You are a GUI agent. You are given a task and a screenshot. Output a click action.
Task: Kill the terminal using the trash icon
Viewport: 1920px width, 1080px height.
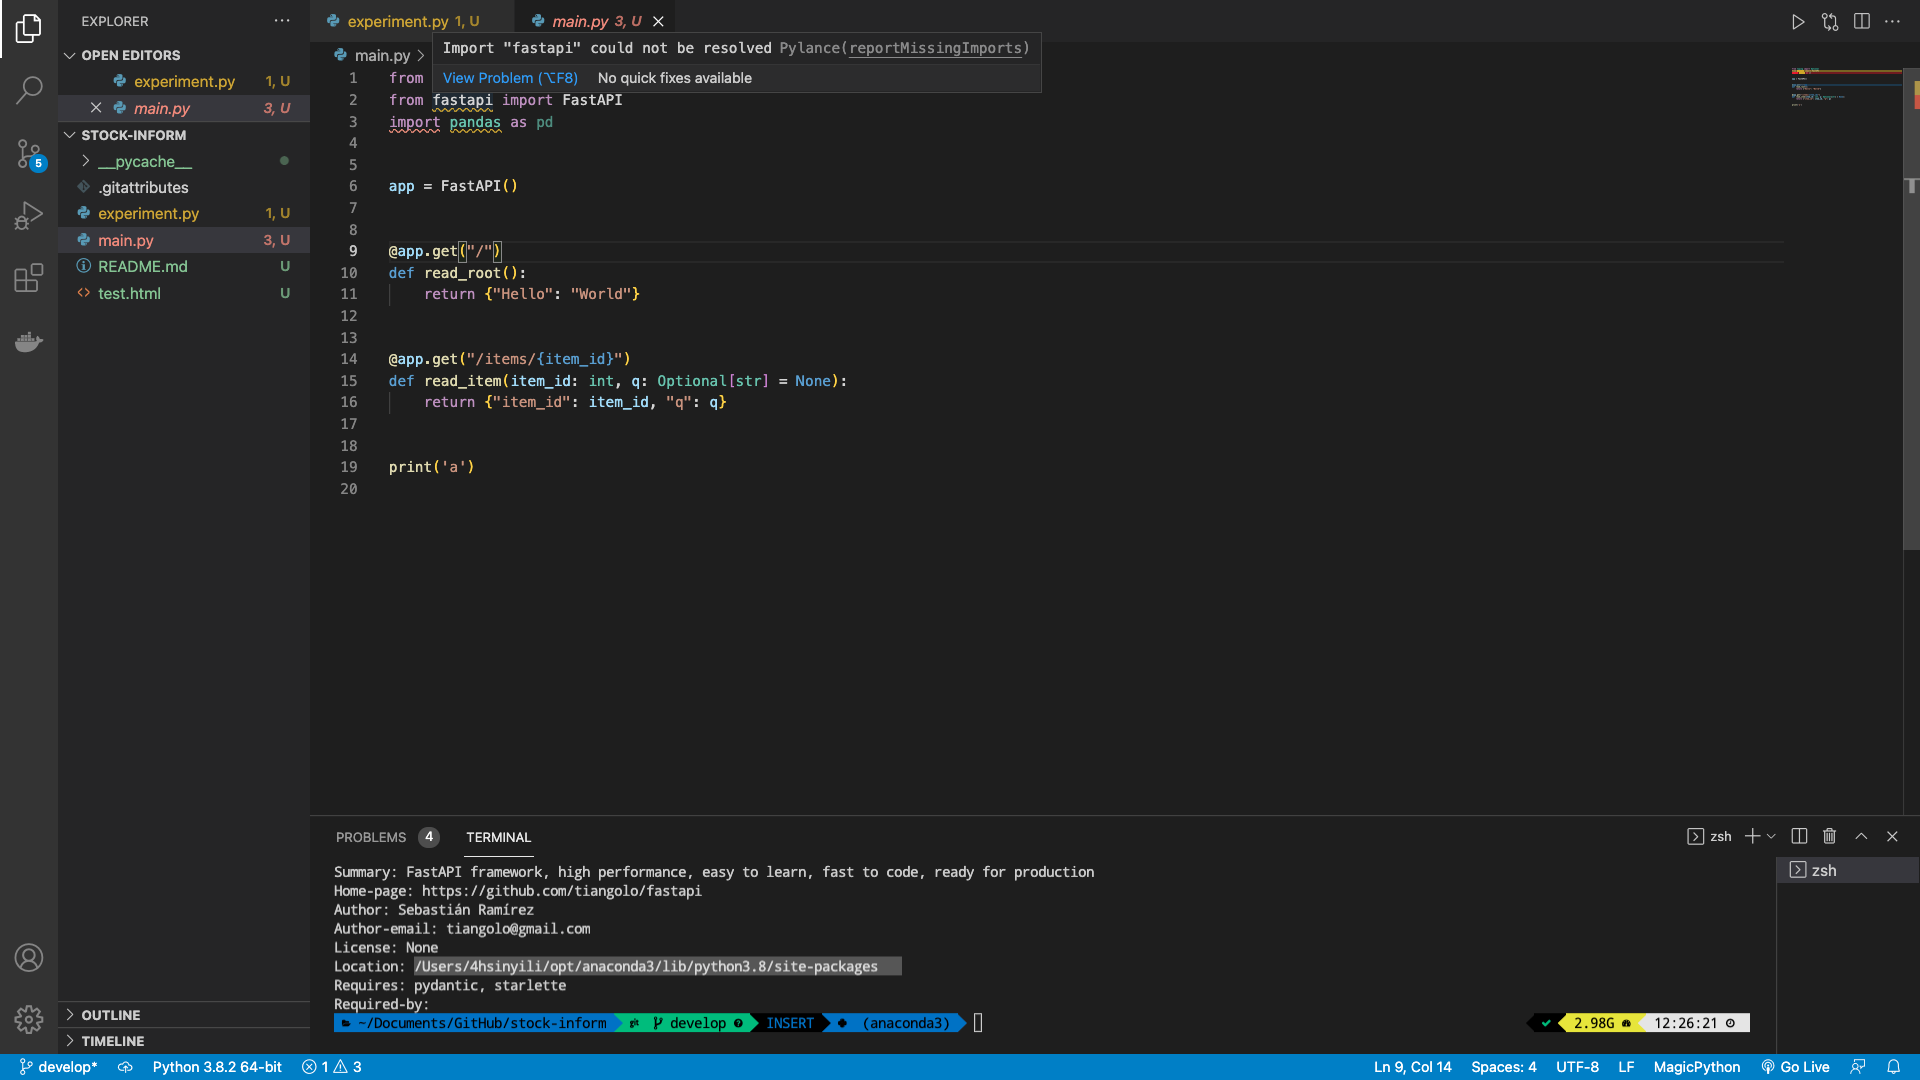pyautogui.click(x=1829, y=836)
